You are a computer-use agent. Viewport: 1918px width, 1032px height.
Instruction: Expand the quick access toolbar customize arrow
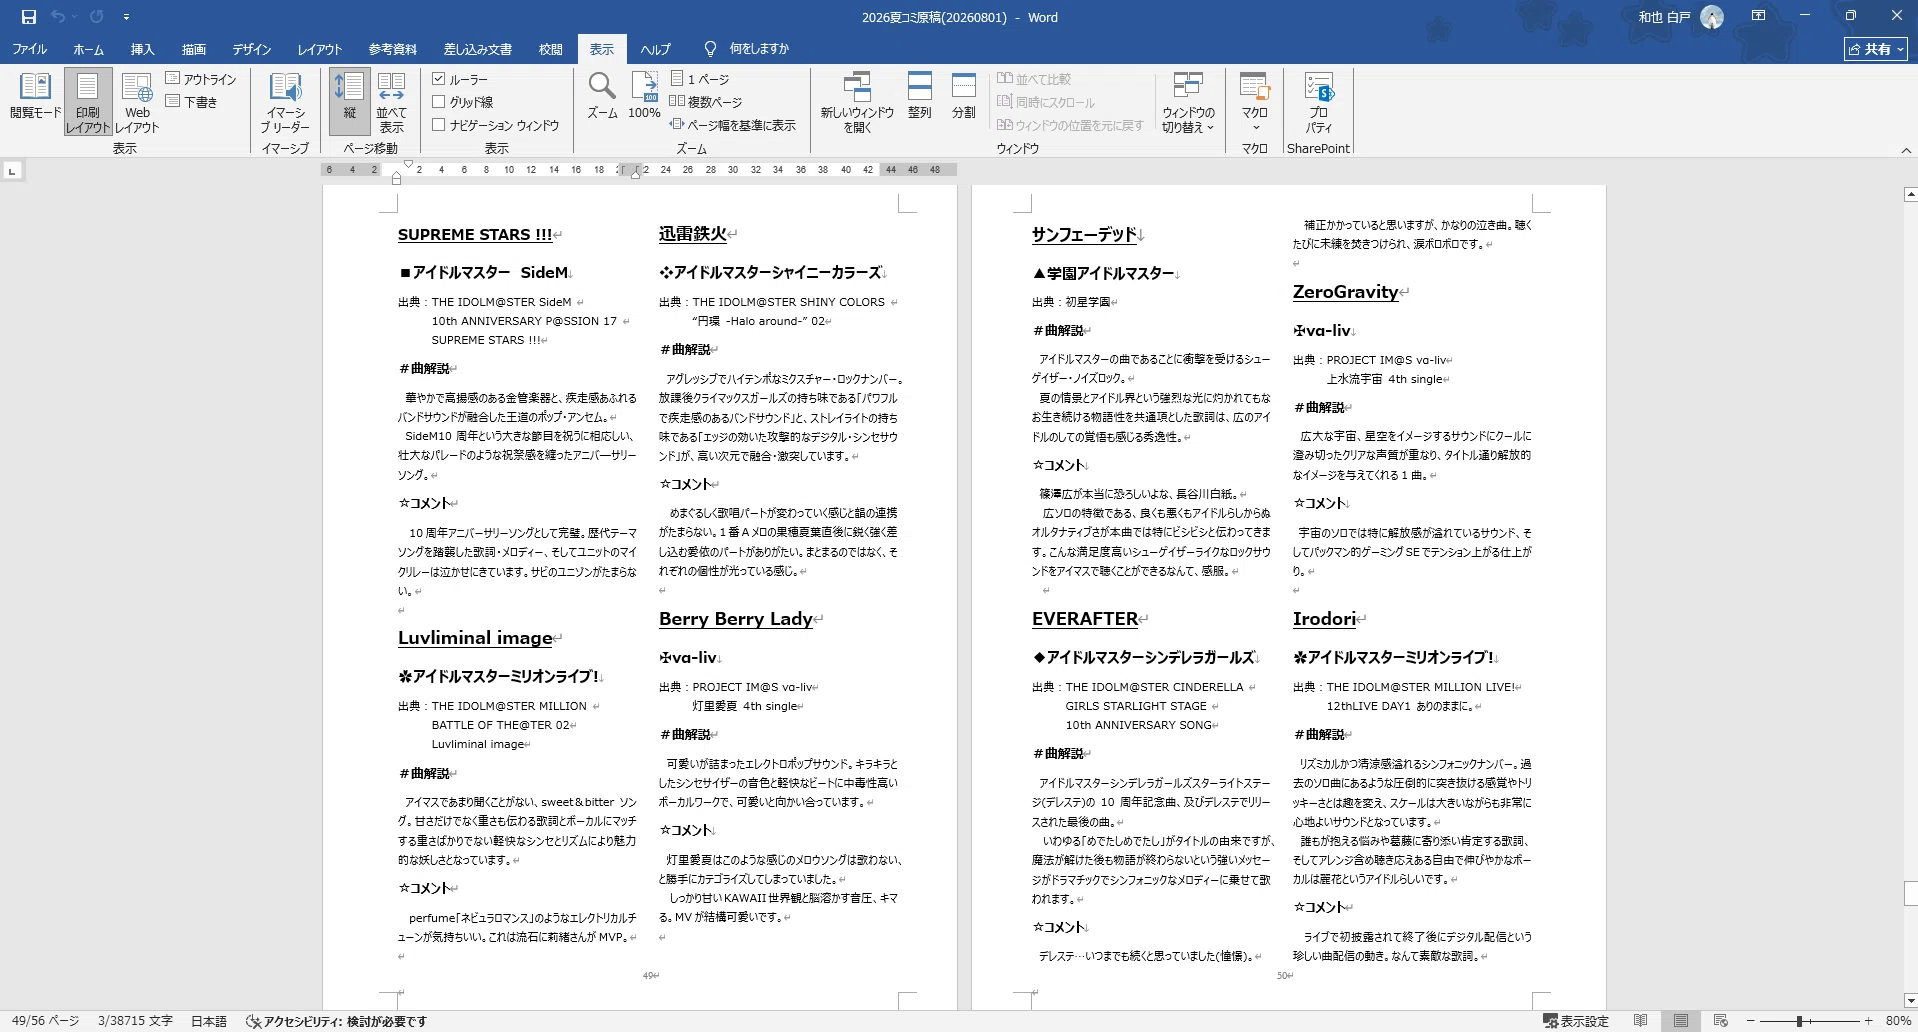click(126, 17)
